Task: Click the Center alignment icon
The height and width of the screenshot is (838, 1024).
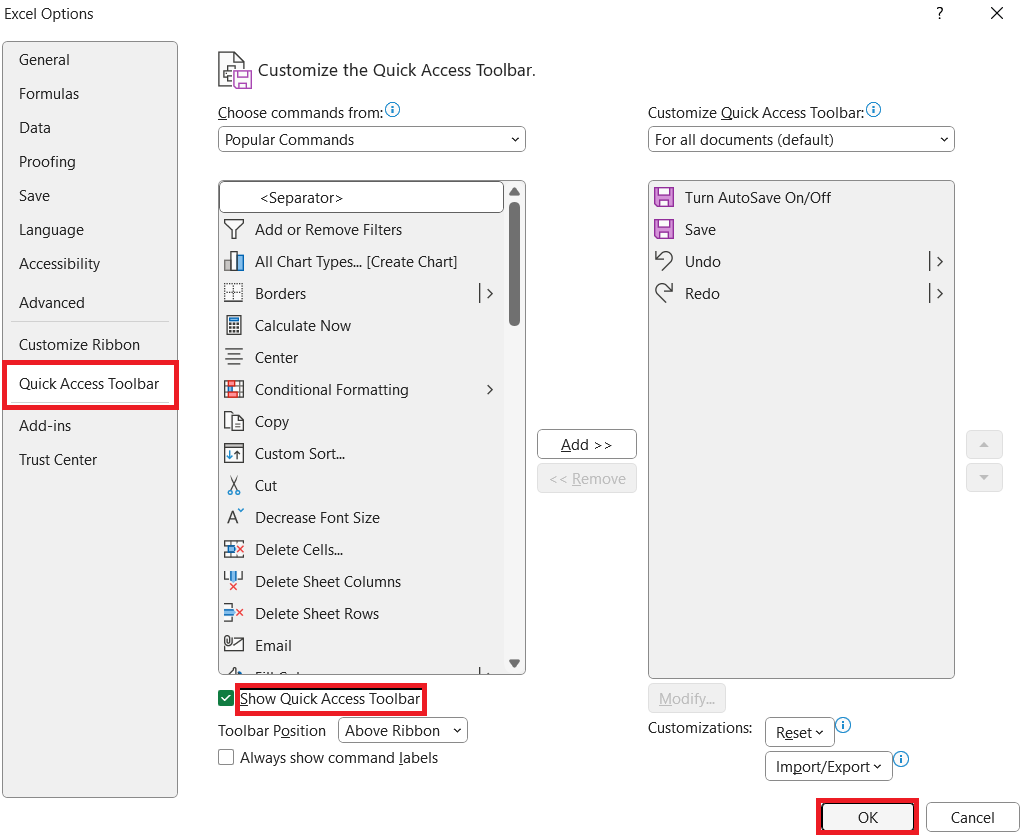Action: tap(234, 357)
